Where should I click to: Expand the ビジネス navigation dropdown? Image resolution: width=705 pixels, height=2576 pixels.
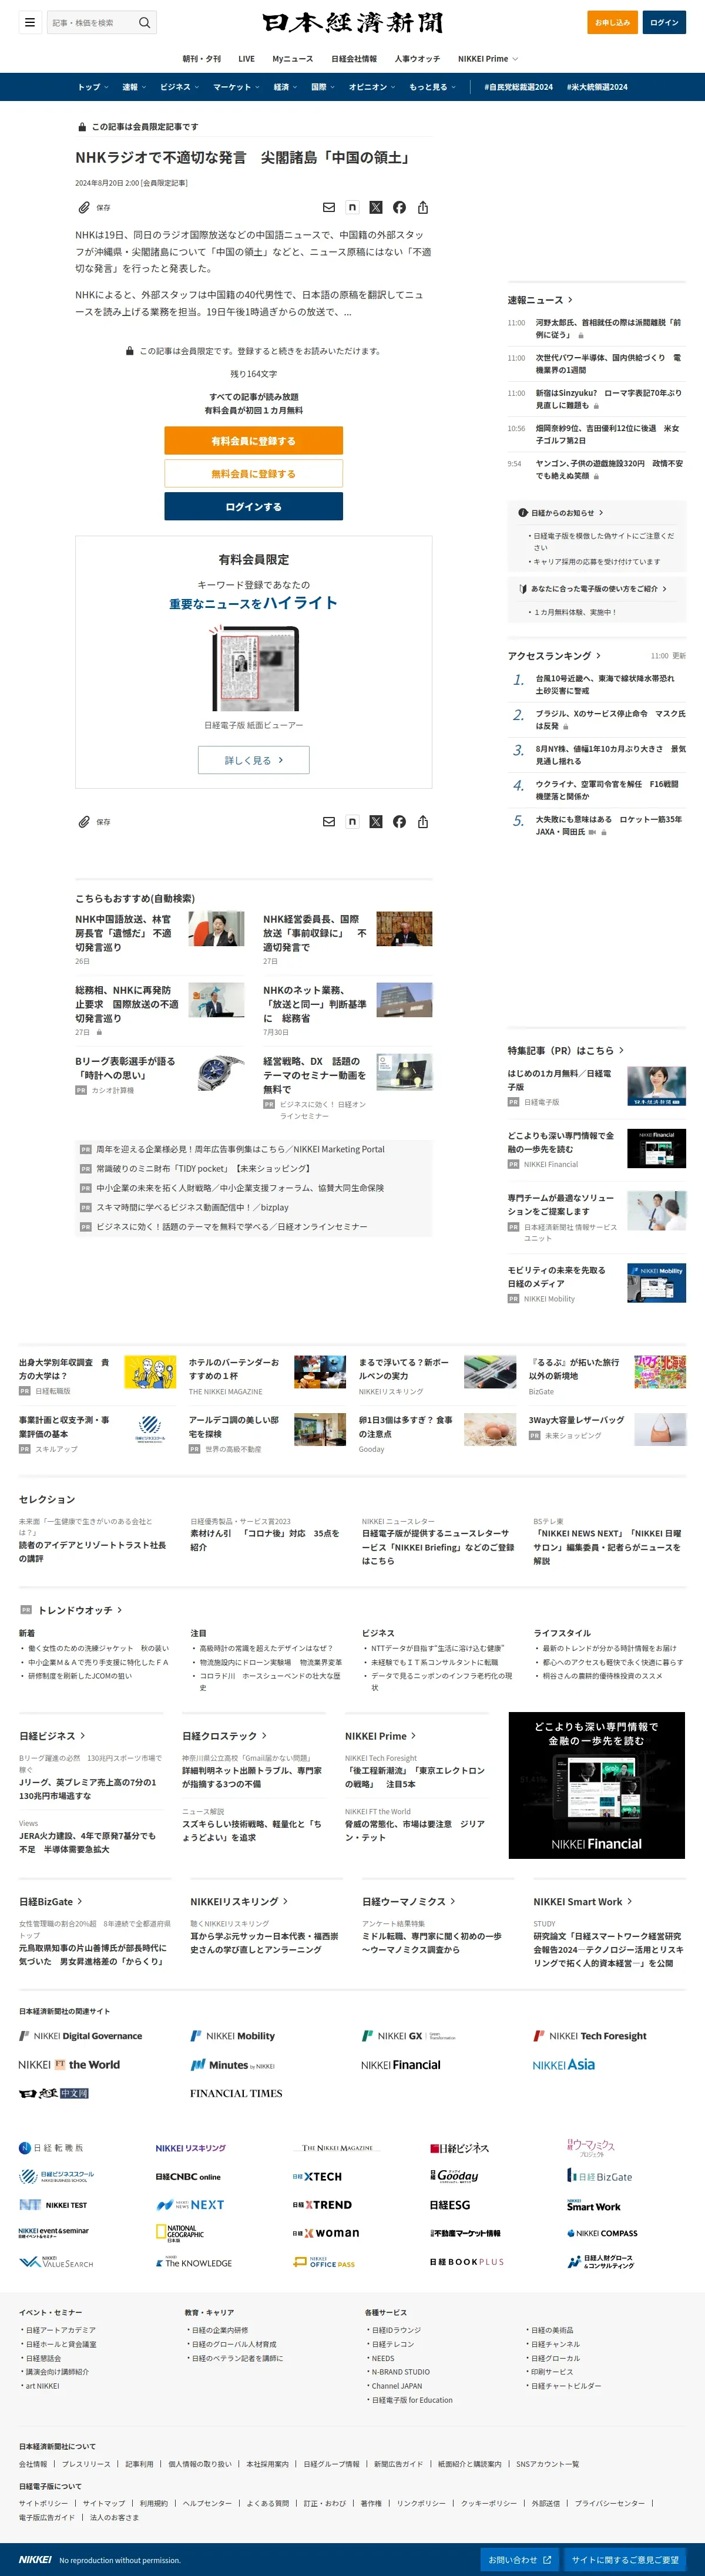[179, 87]
